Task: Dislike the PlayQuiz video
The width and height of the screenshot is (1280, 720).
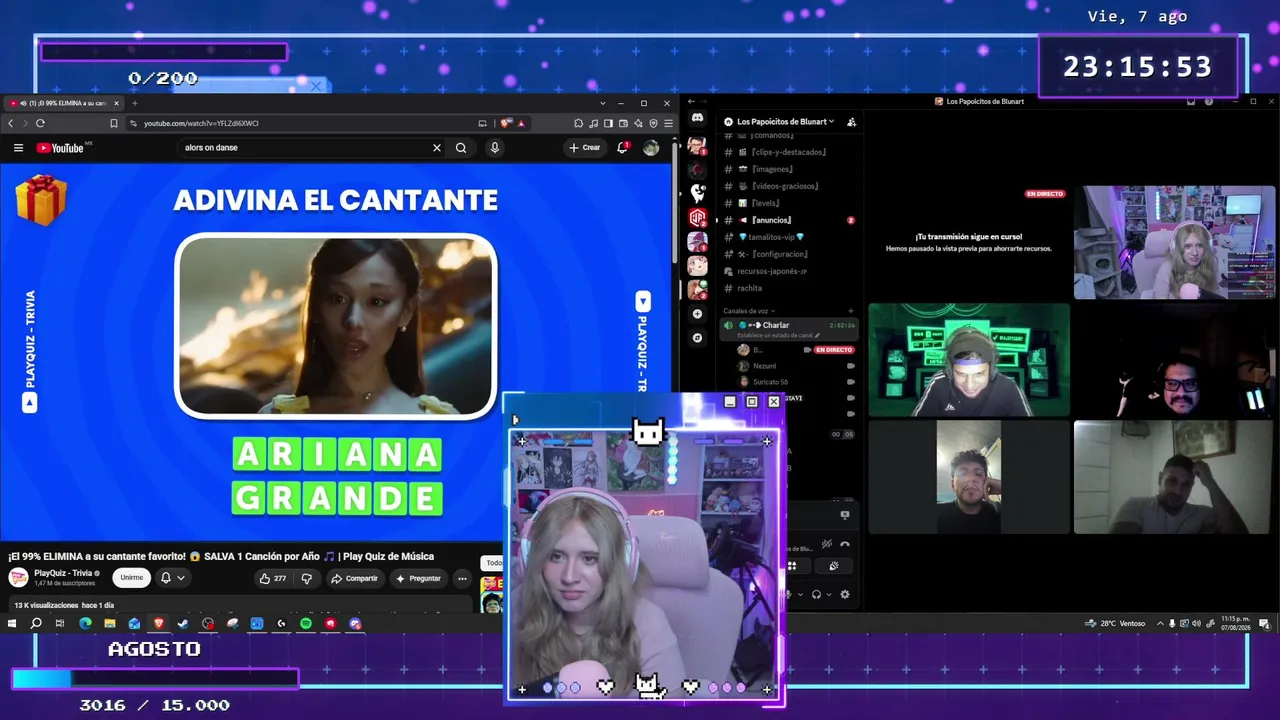Action: (306, 578)
